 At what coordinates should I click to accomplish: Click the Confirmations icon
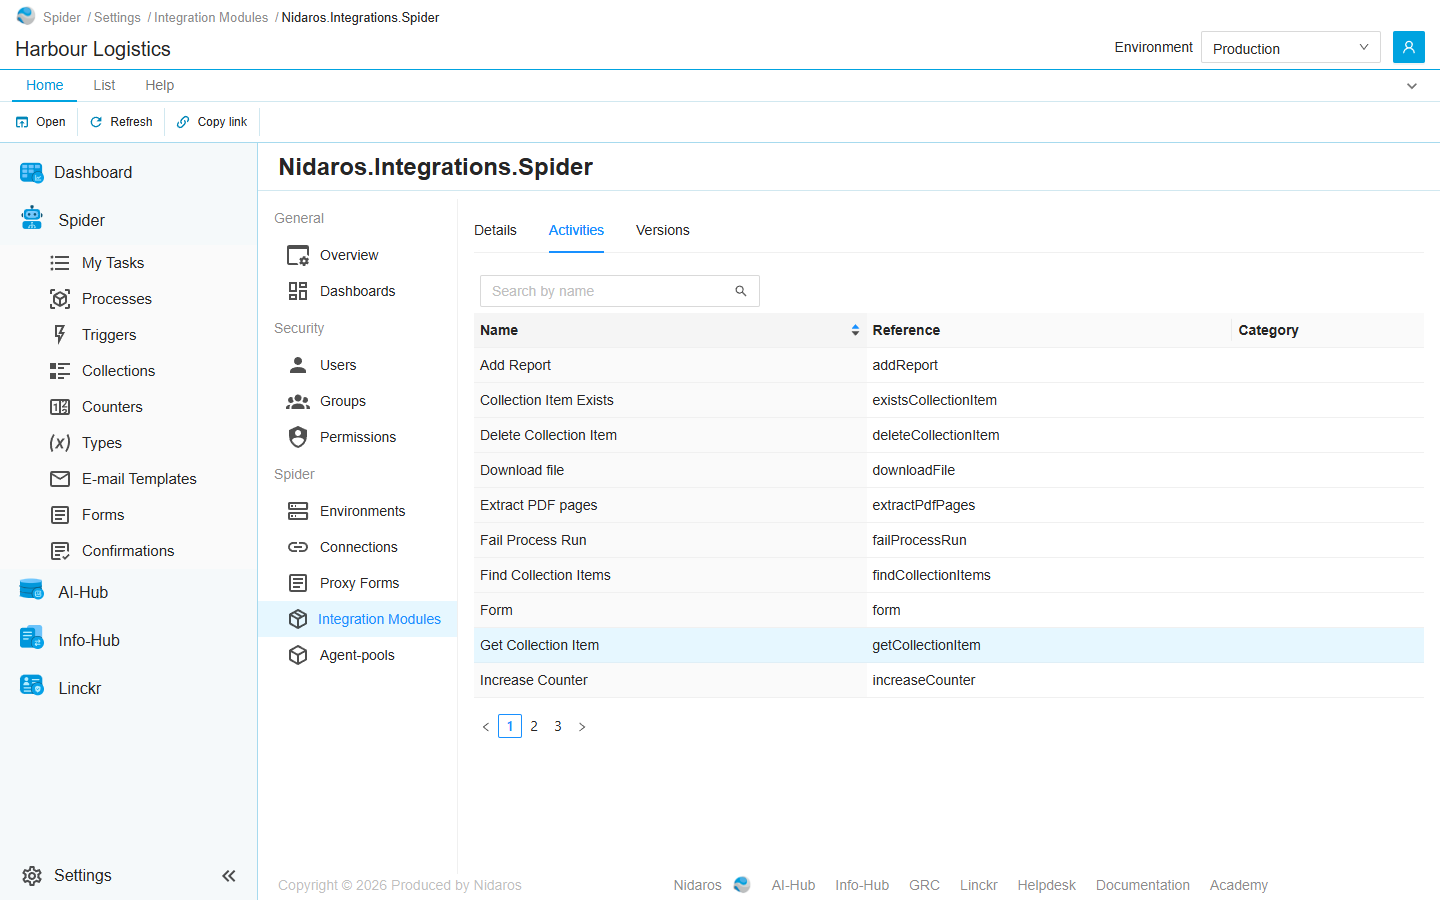point(60,551)
